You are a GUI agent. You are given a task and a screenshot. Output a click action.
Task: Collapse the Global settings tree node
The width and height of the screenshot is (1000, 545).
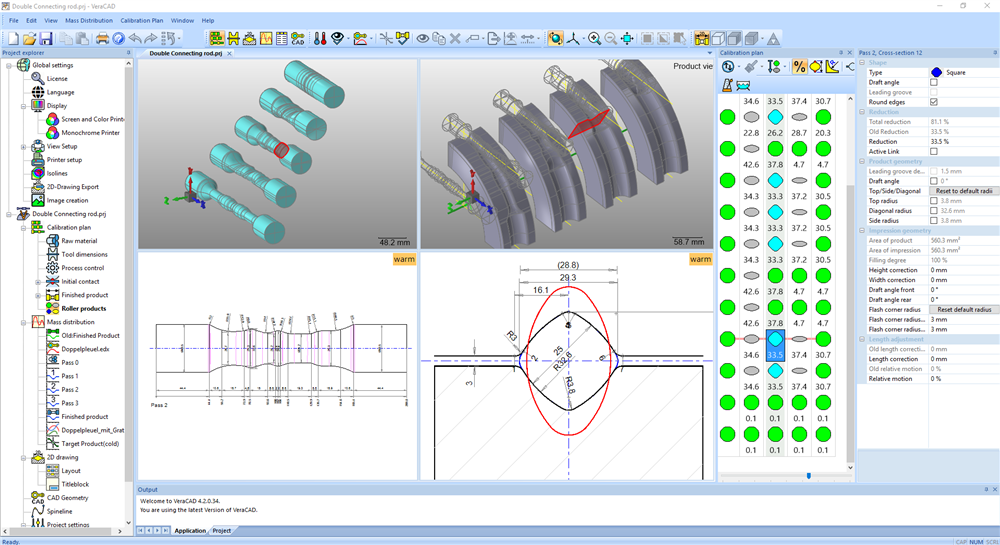point(10,65)
